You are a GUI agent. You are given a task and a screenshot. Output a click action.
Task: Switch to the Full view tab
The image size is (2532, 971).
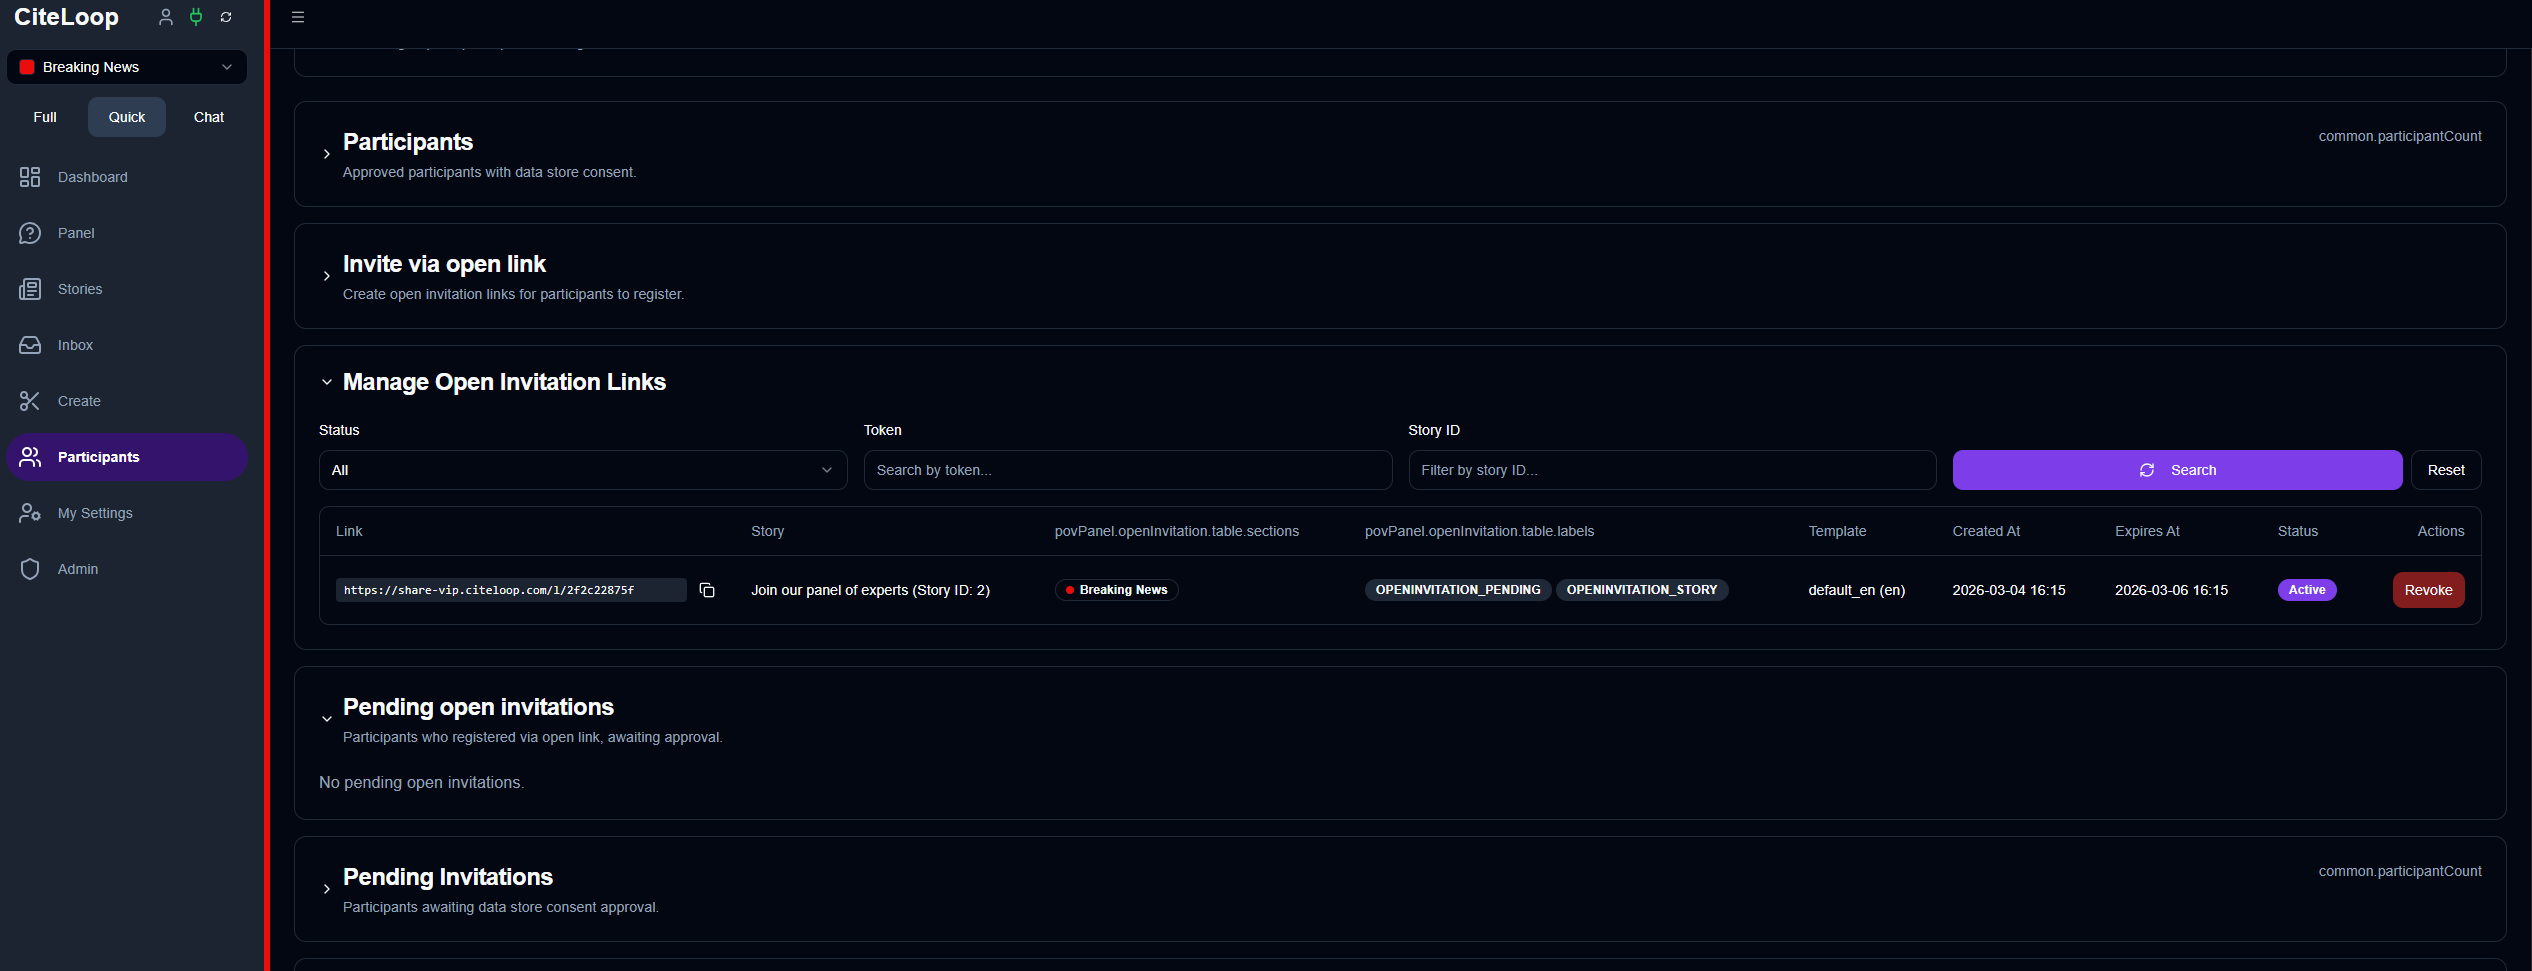[x=45, y=117]
